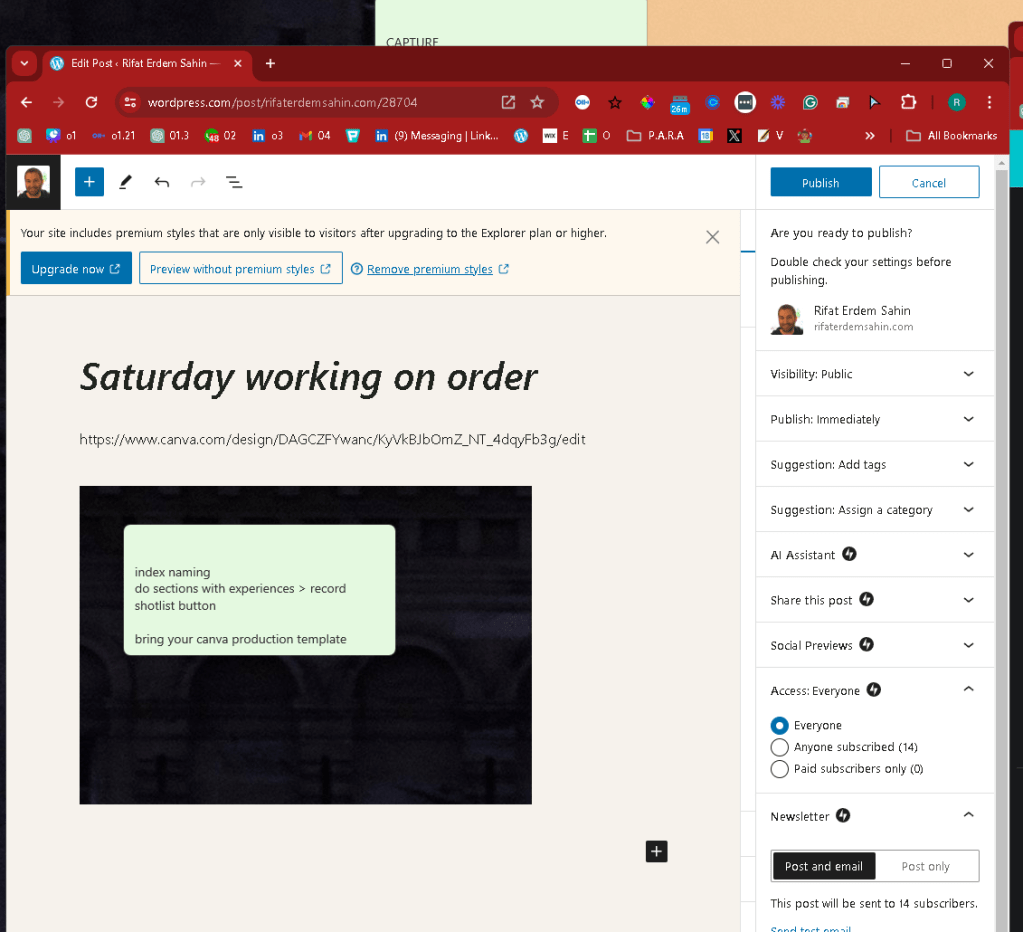
Task: Click the Send test email link
Action: coord(810,929)
